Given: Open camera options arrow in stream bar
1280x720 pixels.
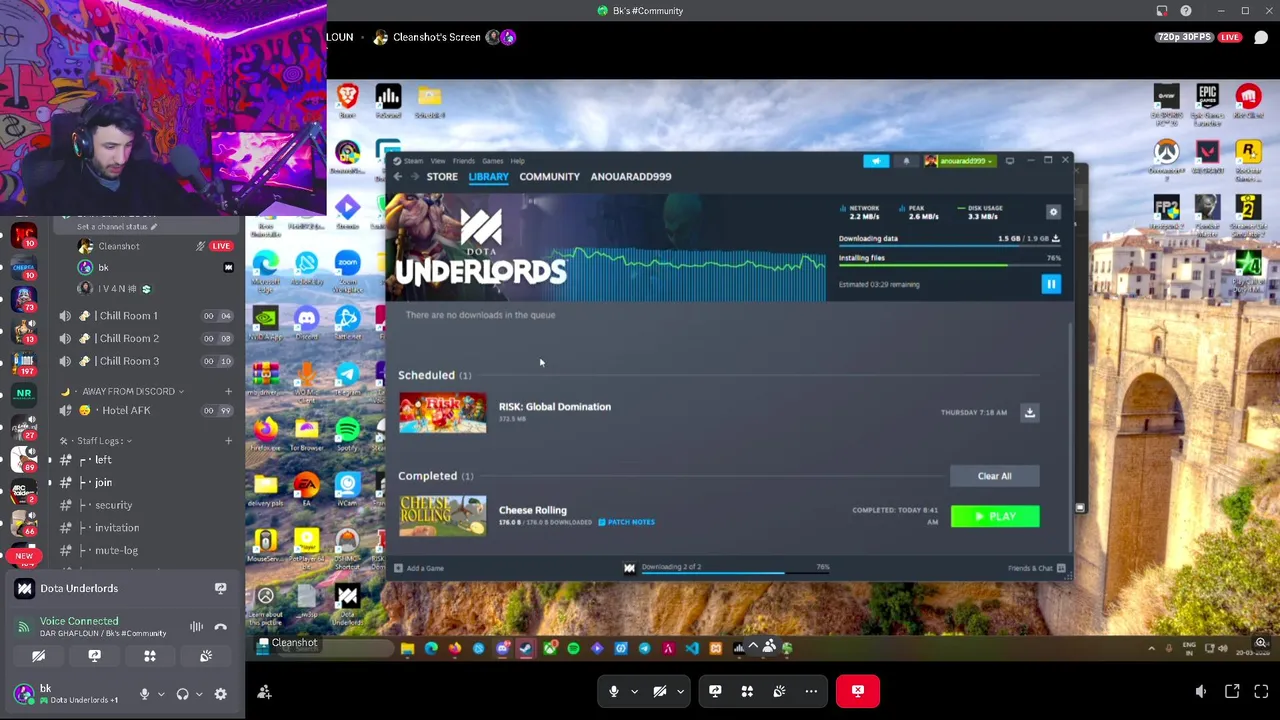Looking at the screenshot, I should pos(680,691).
